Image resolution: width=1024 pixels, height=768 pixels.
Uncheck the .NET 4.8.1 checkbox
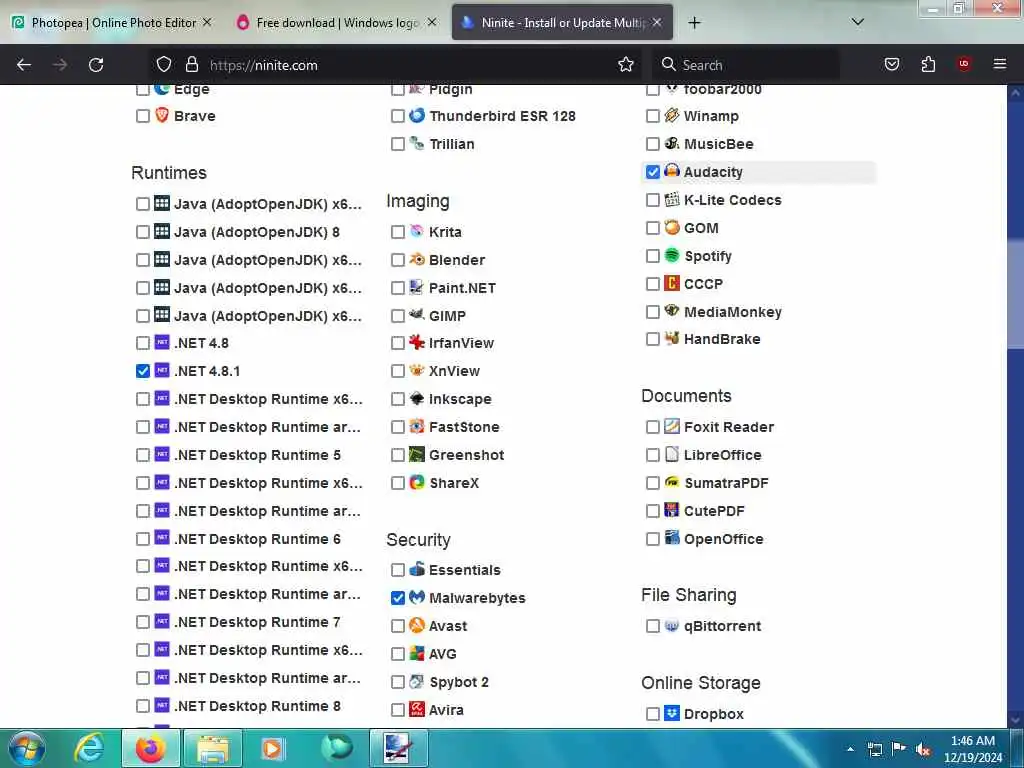point(142,371)
